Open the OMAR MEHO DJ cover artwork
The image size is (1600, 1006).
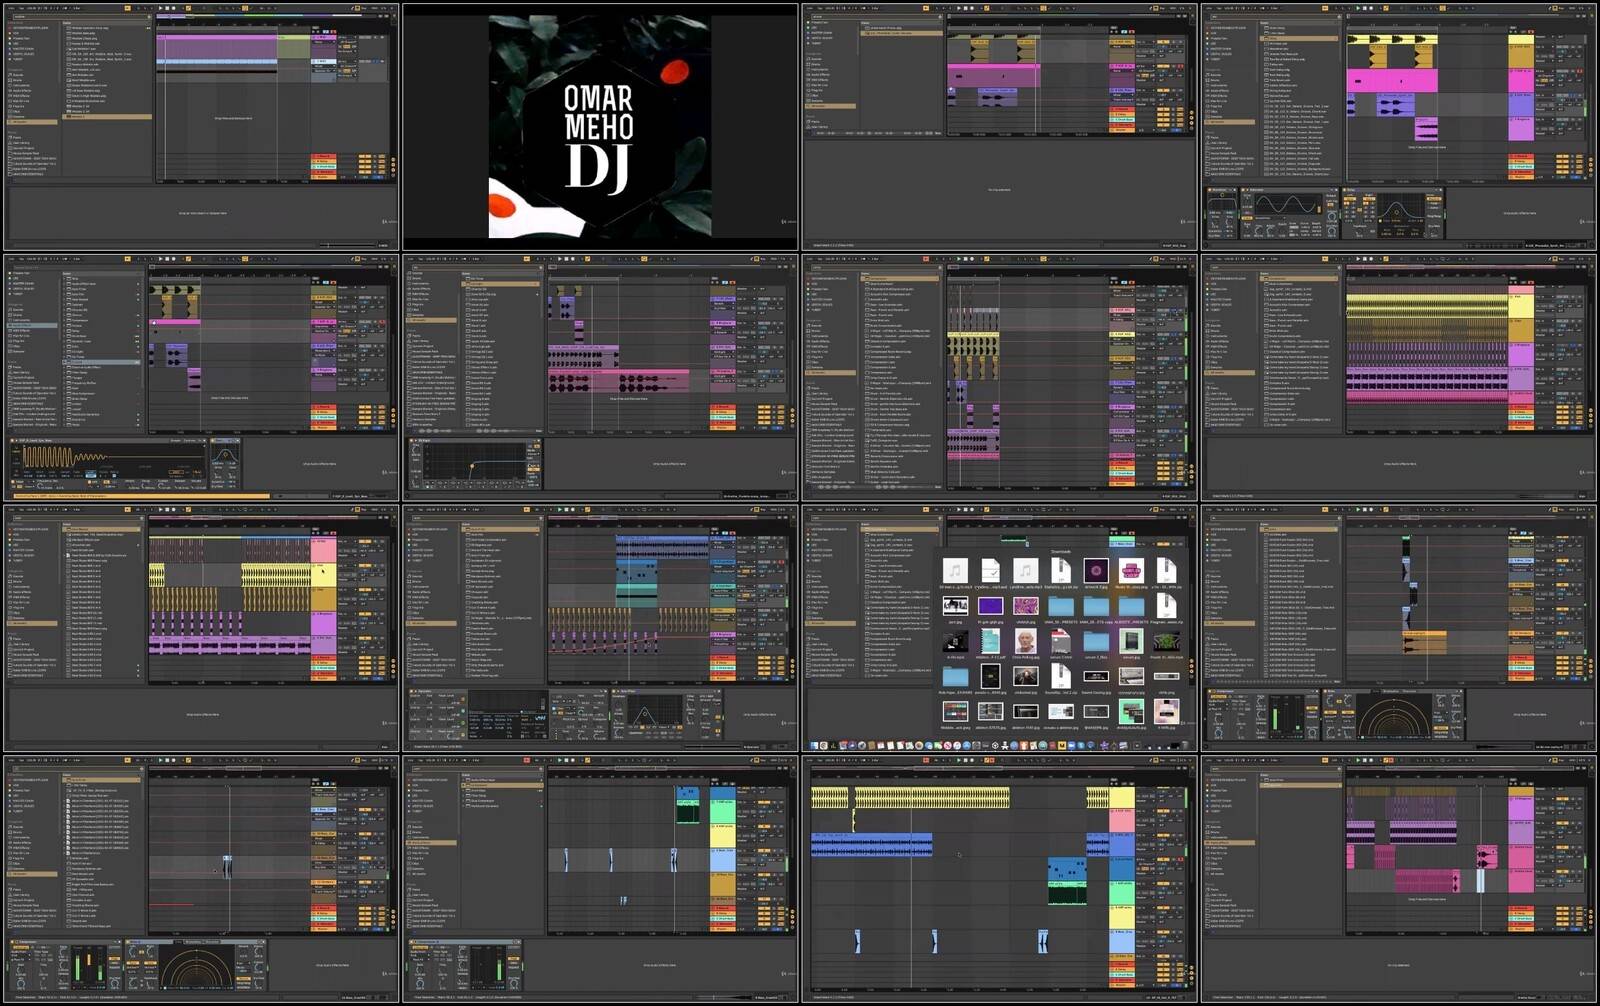(x=600, y=126)
